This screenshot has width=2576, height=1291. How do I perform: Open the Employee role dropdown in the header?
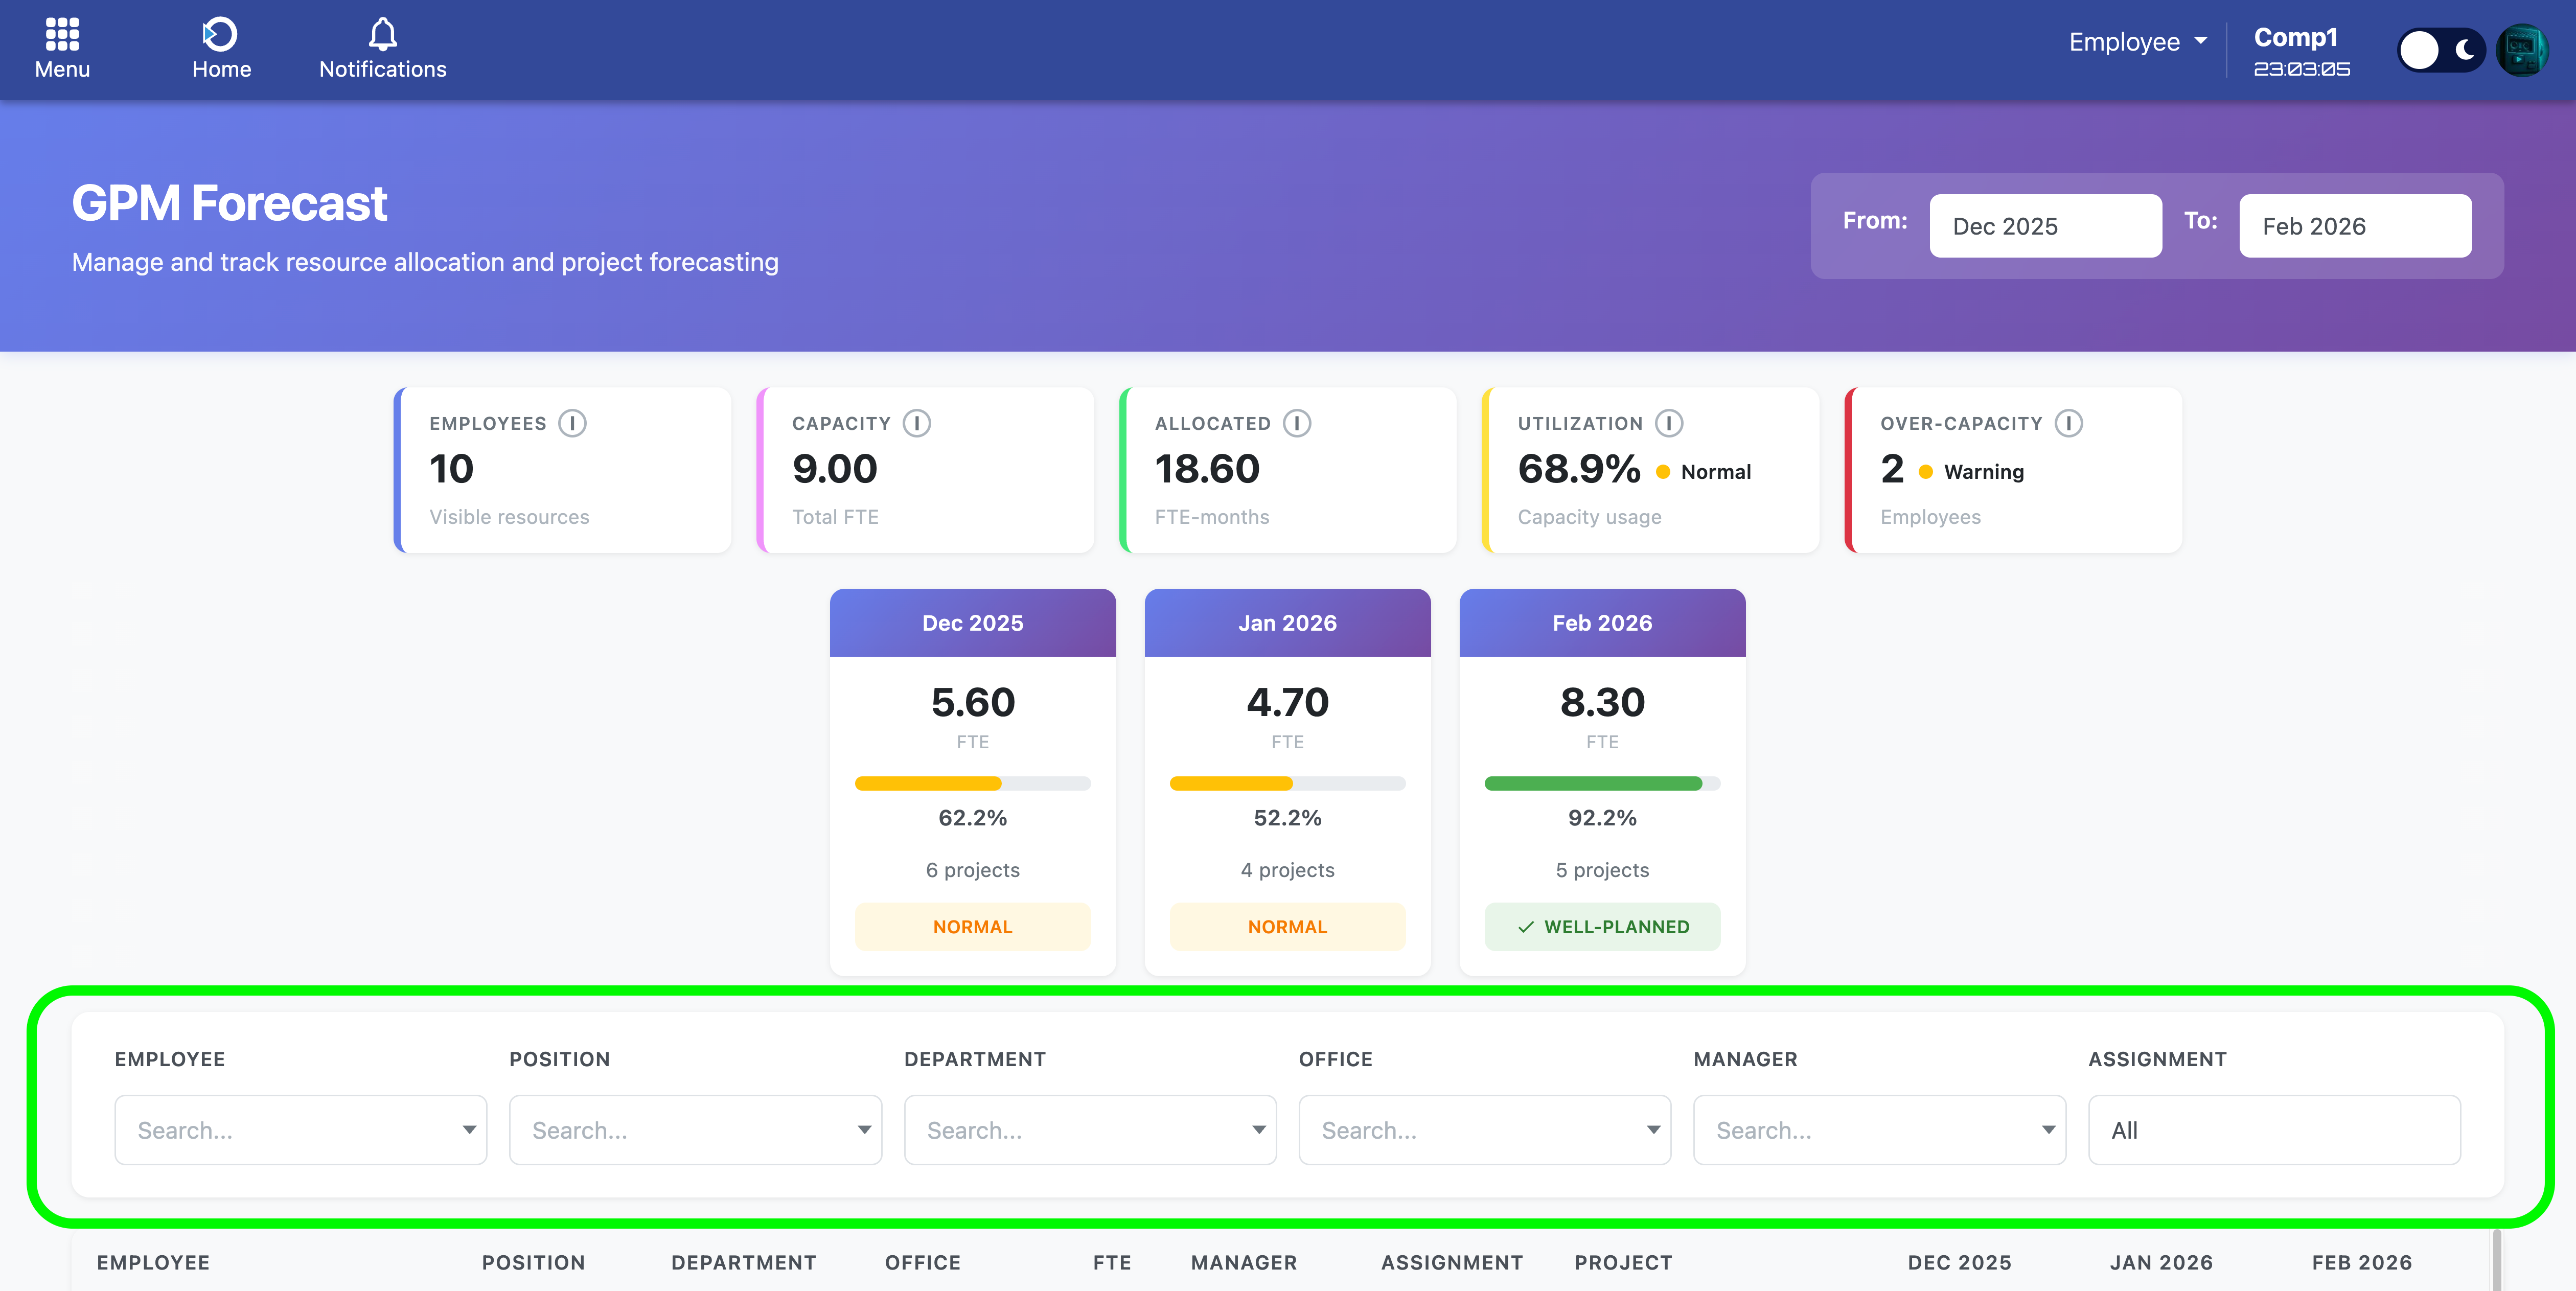click(x=2137, y=42)
